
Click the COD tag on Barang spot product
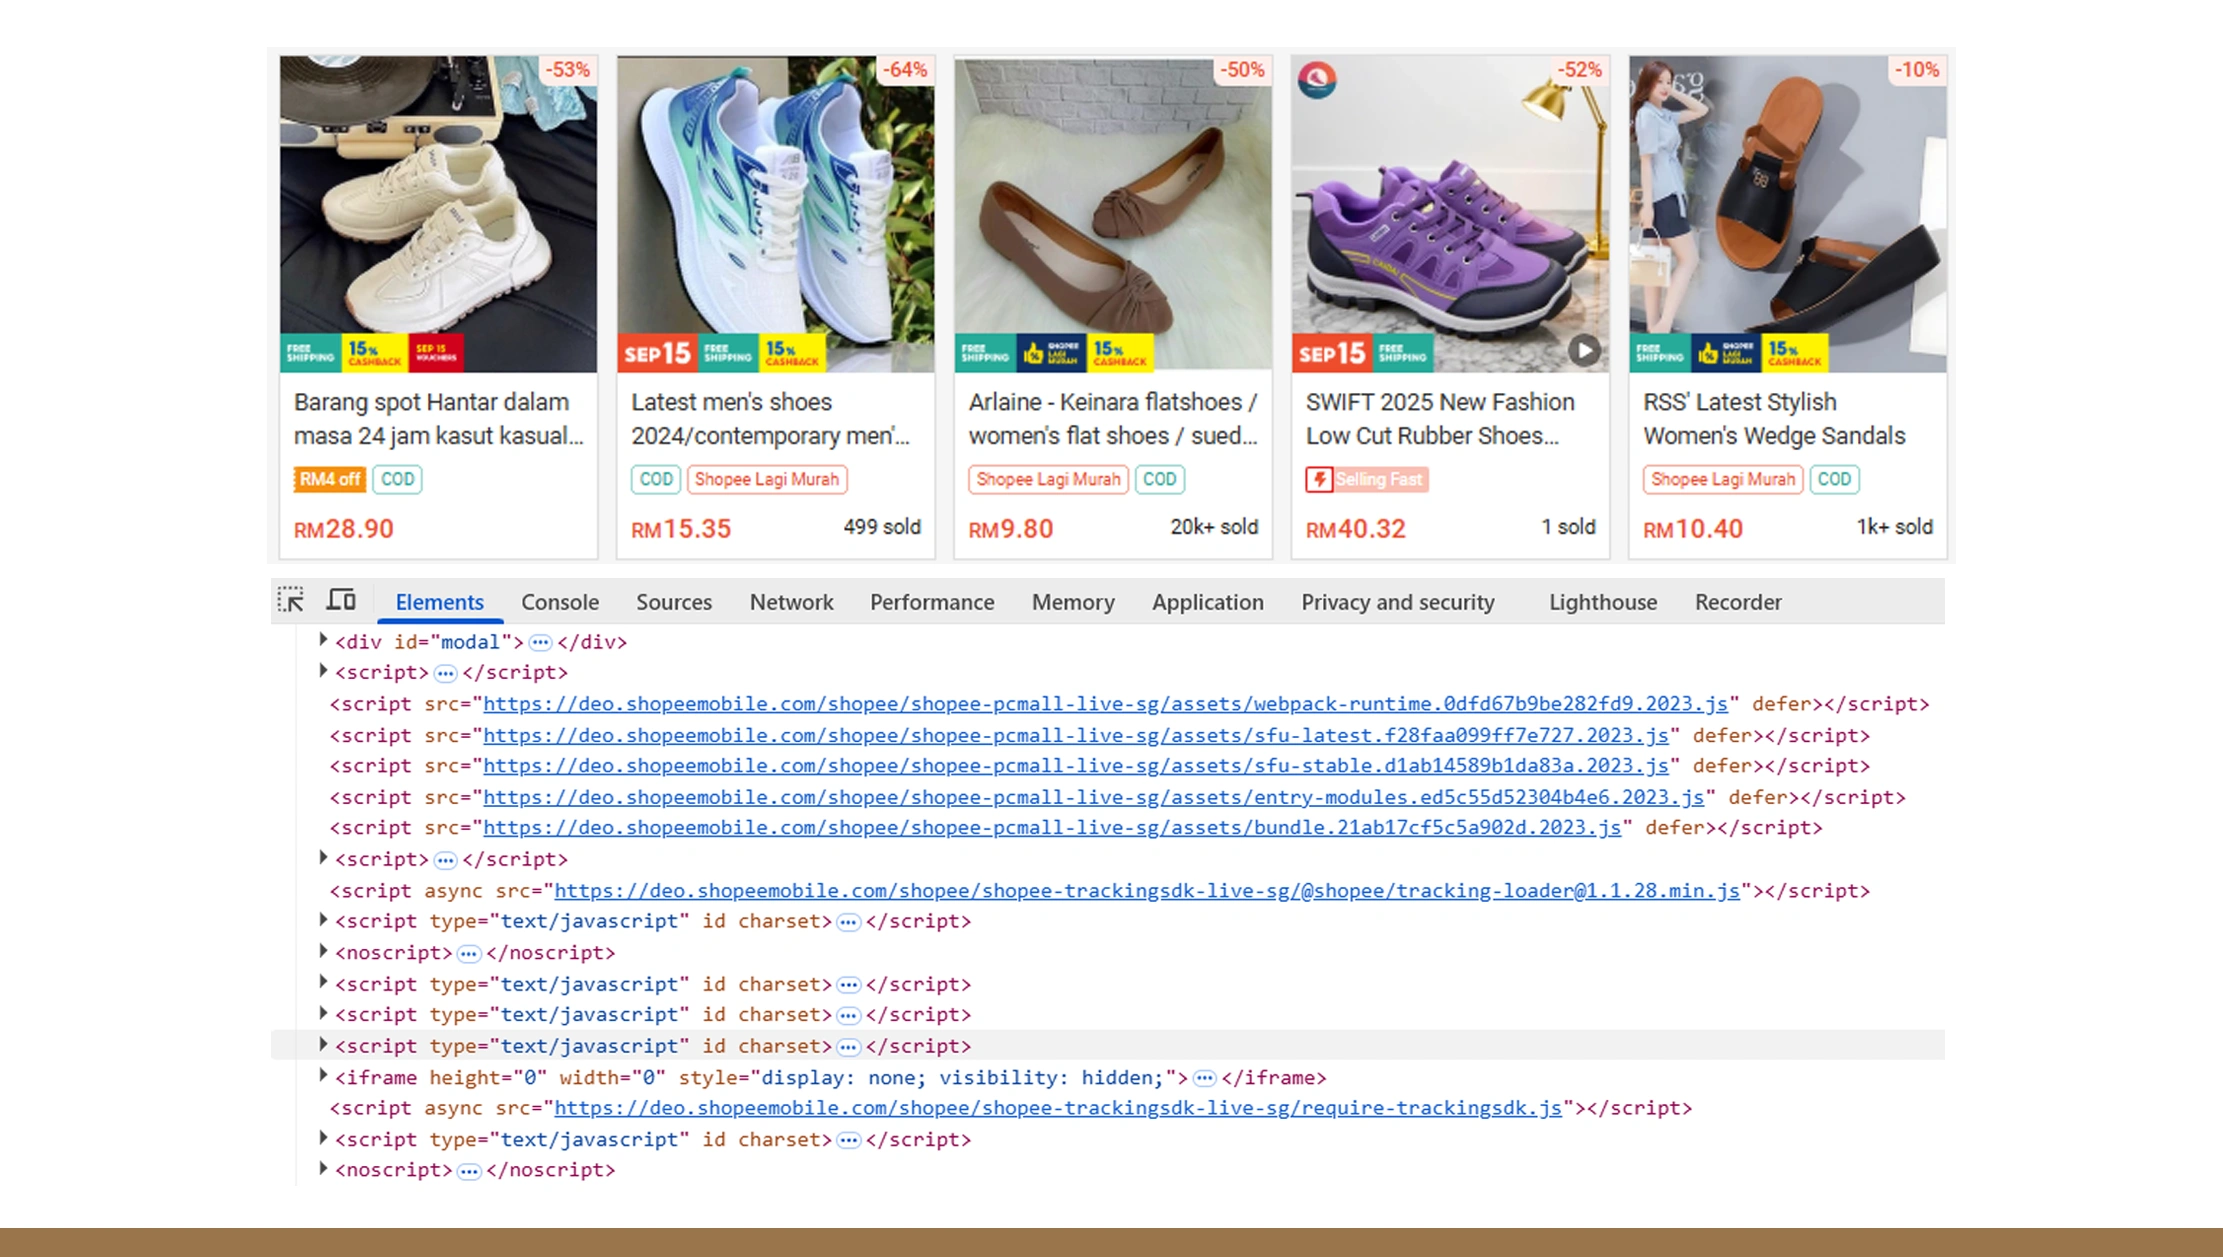tap(397, 479)
